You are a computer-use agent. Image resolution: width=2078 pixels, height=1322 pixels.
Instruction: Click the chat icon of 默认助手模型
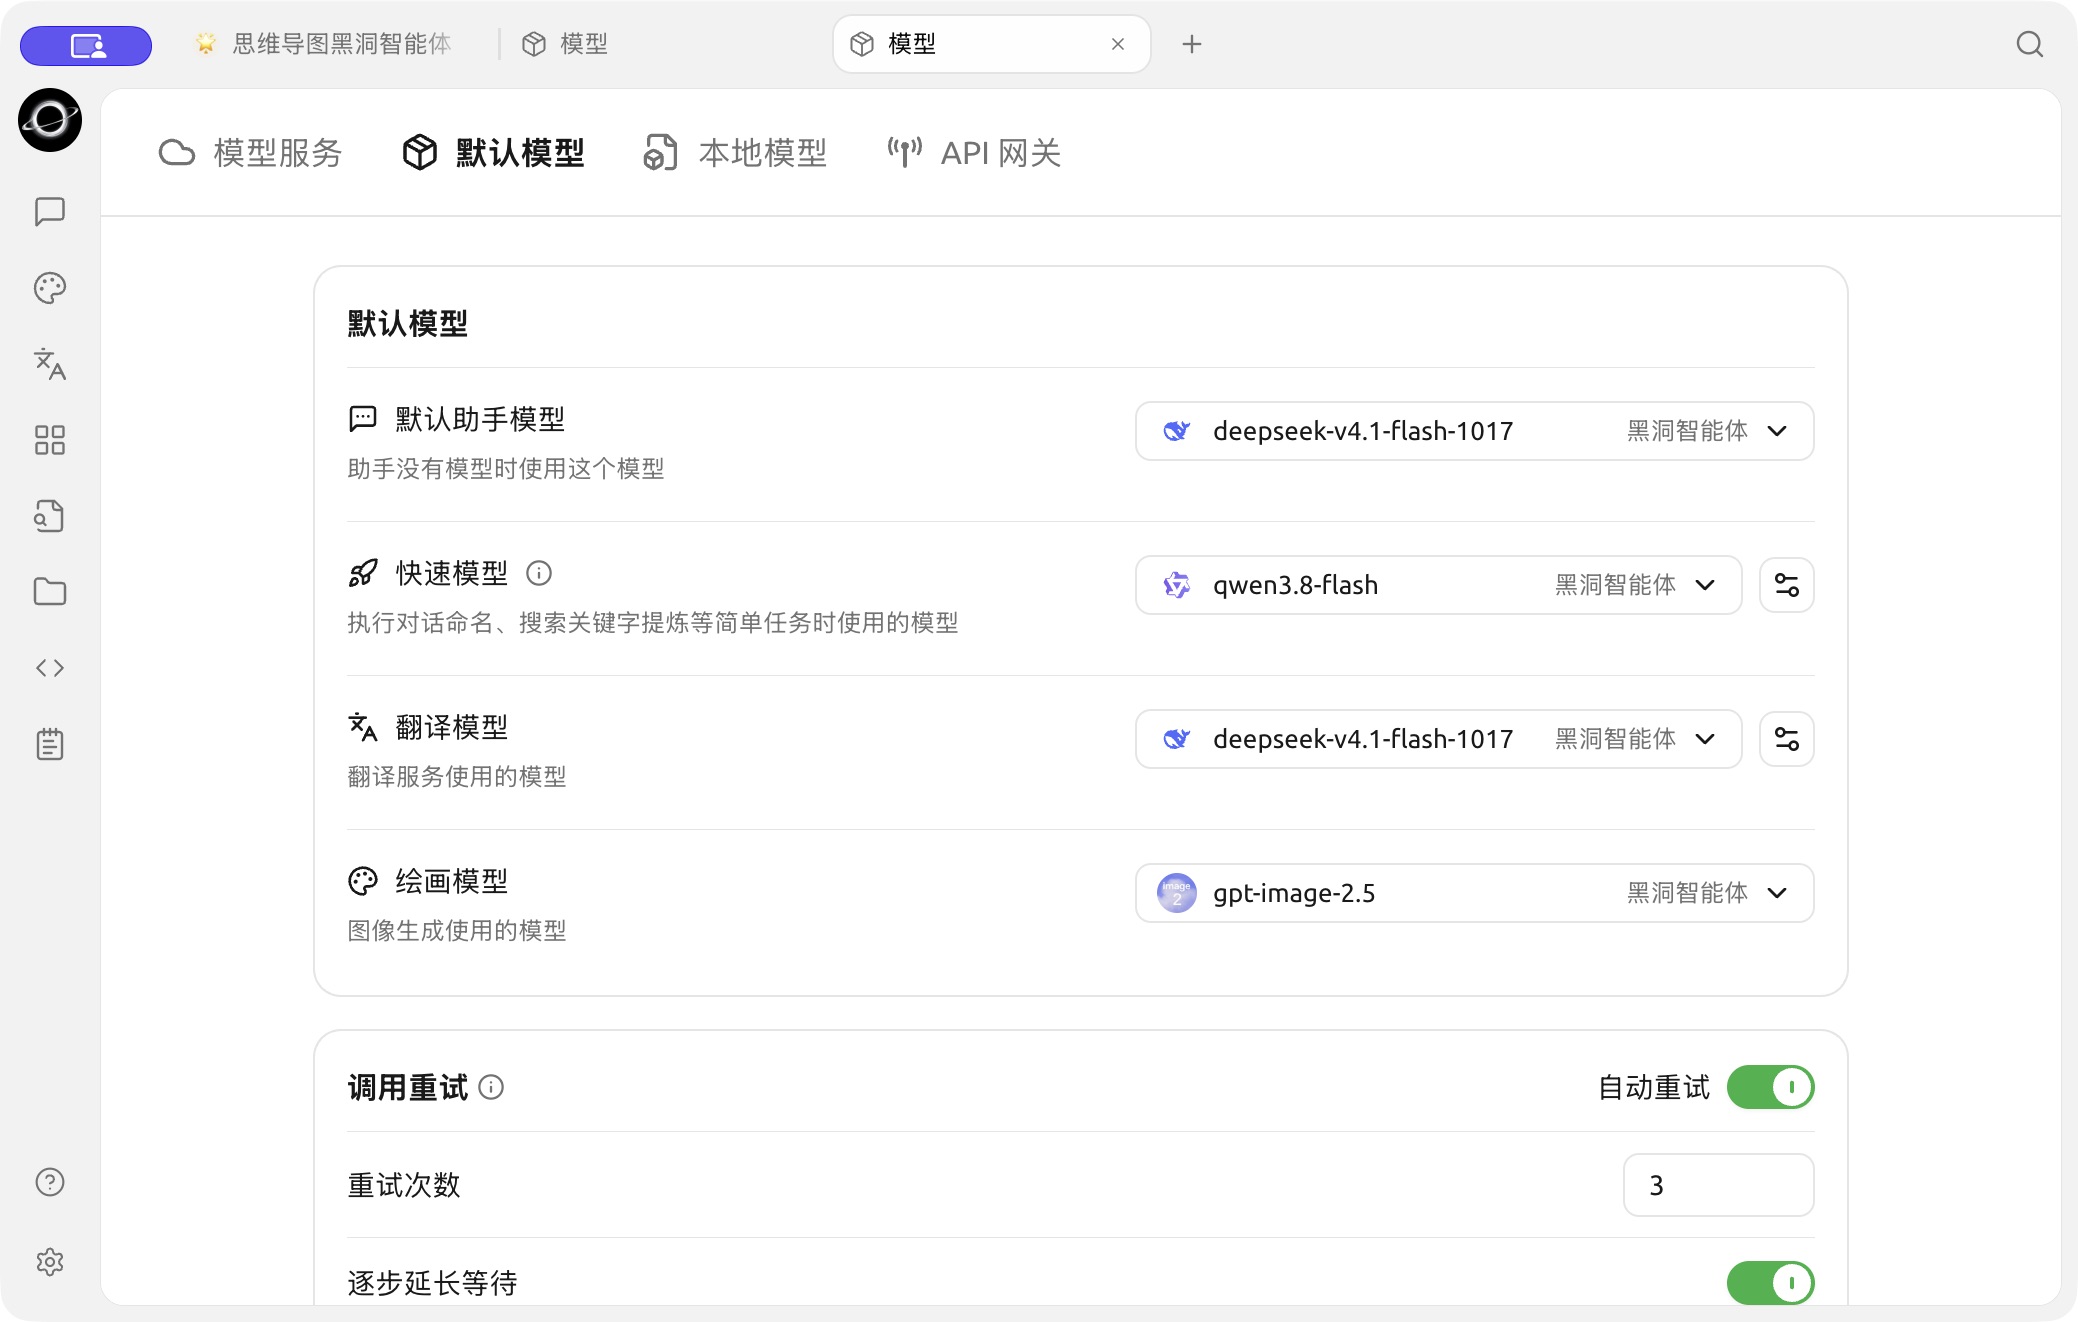tap(363, 419)
